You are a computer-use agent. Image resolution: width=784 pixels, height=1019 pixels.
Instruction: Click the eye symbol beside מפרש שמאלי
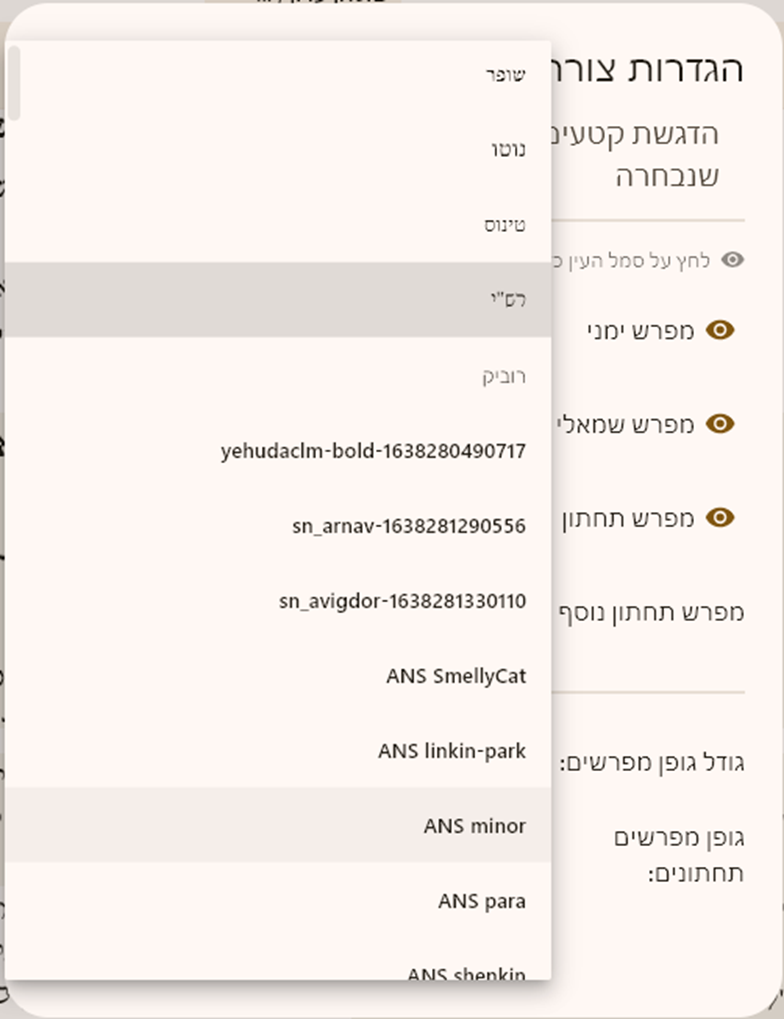point(722,424)
